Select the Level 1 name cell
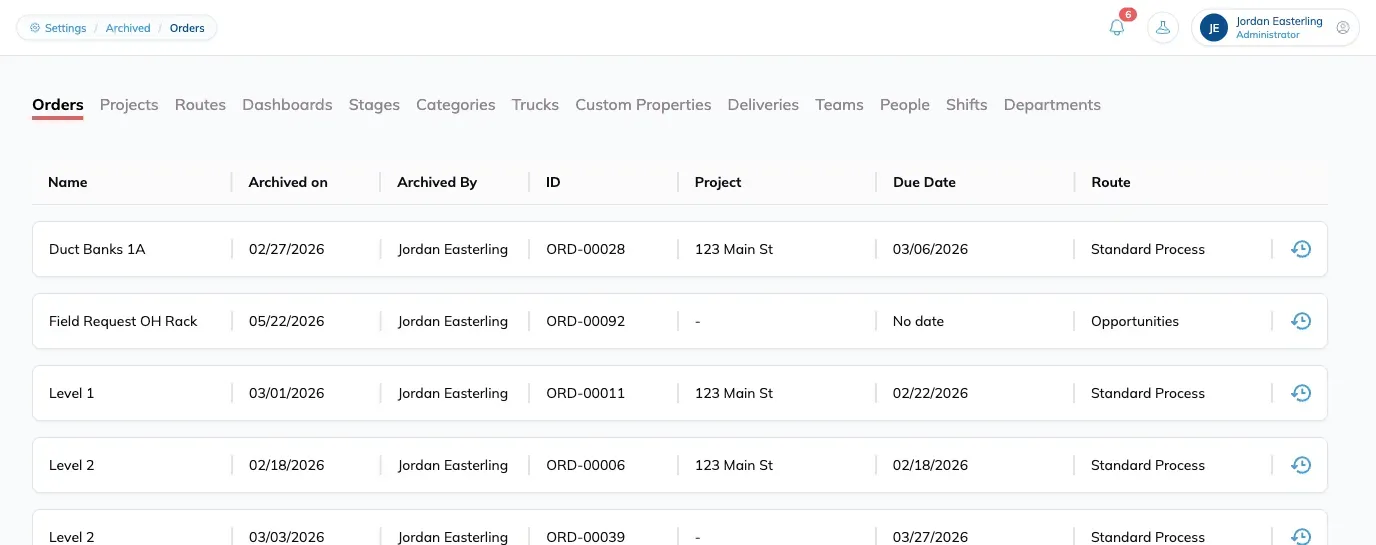 click(71, 393)
